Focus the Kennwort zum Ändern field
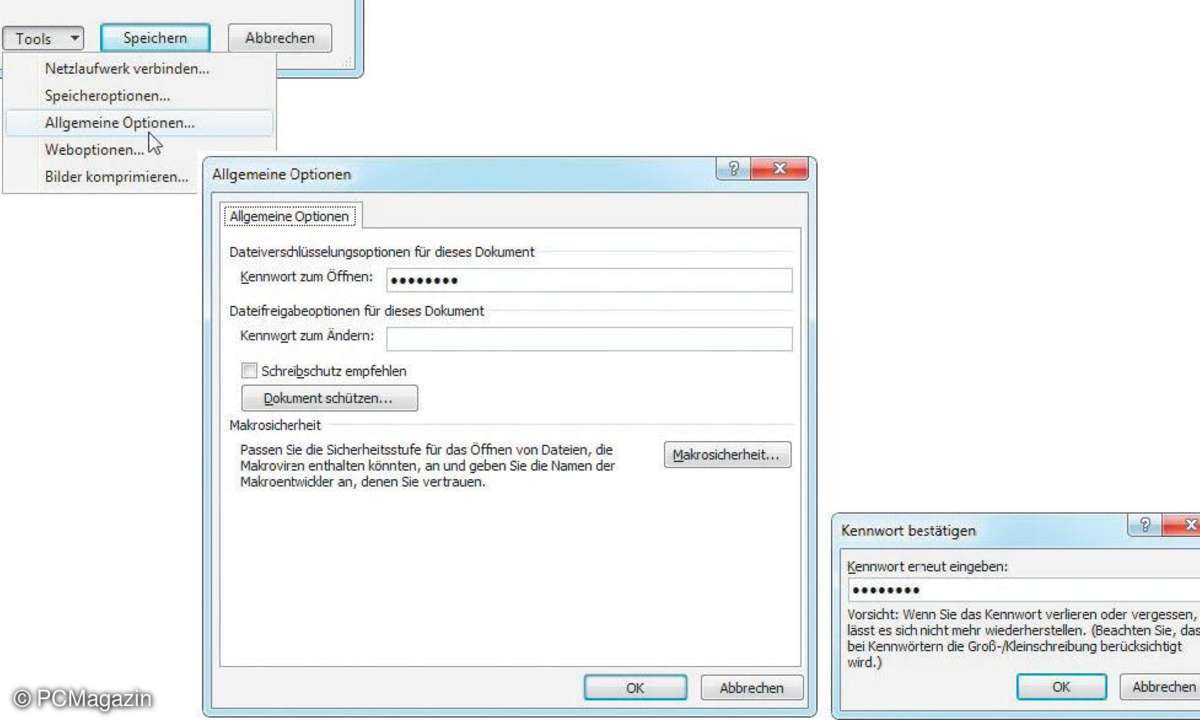 tap(589, 339)
